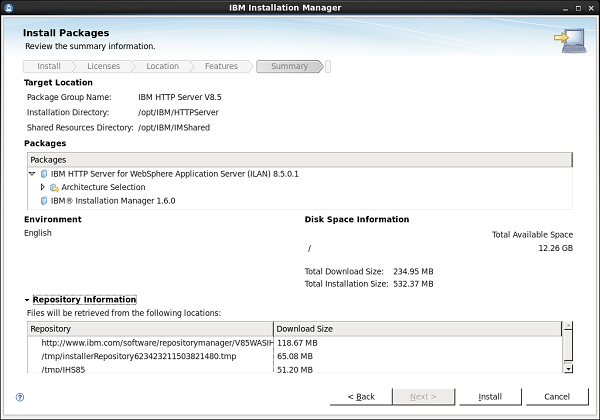This screenshot has height=420, width=600.
Task: Minimize the IBM Installation Manager window
Action: (x=566, y=8)
